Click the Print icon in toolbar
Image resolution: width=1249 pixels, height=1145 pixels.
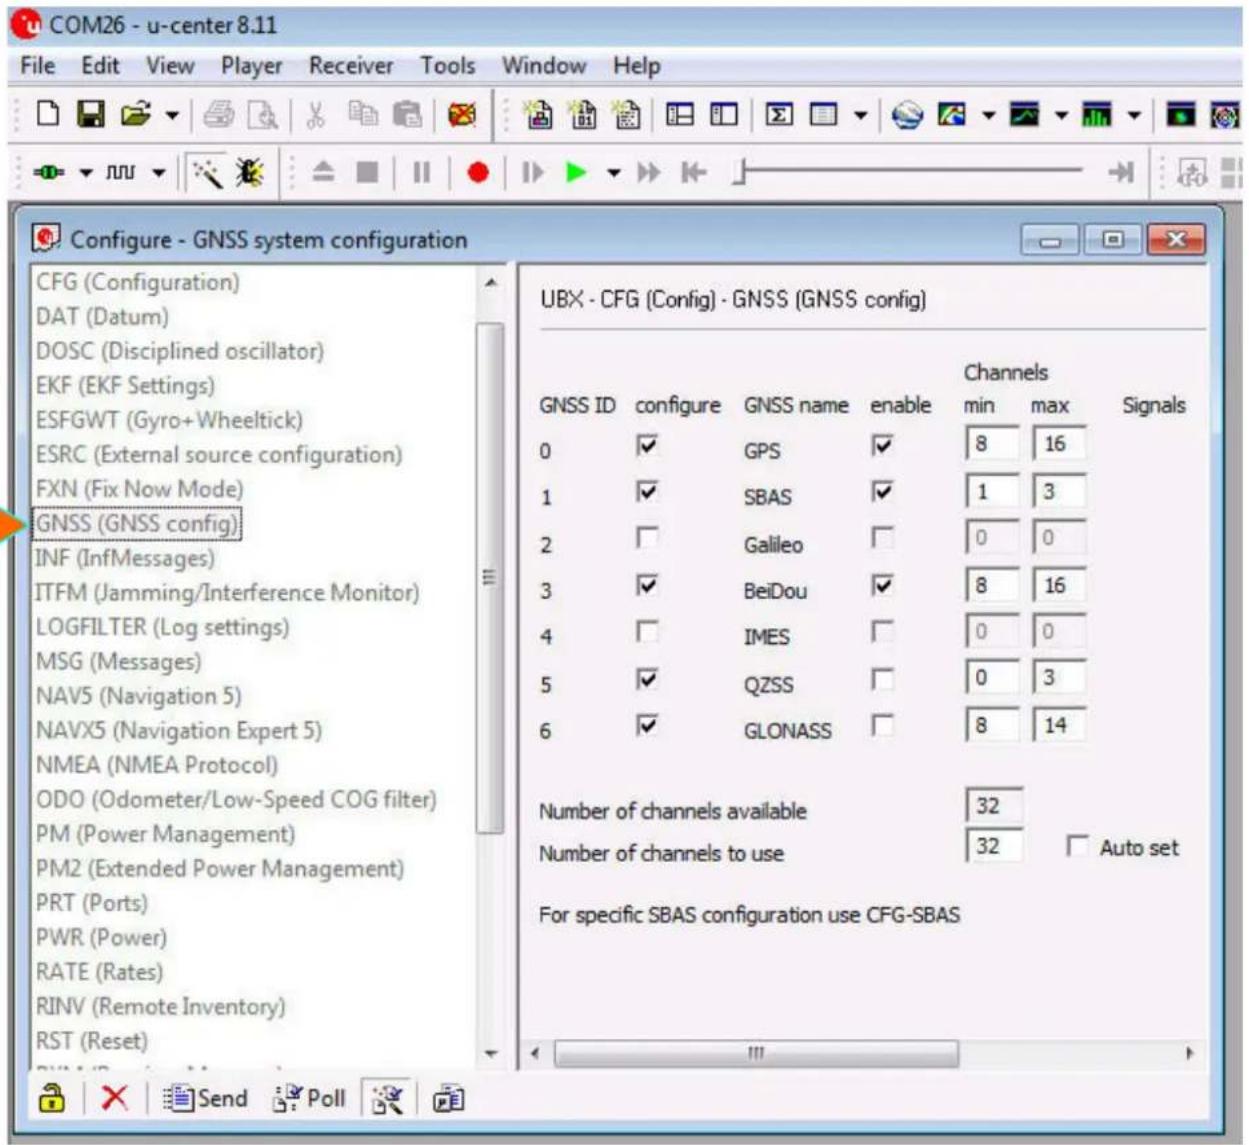(x=218, y=116)
